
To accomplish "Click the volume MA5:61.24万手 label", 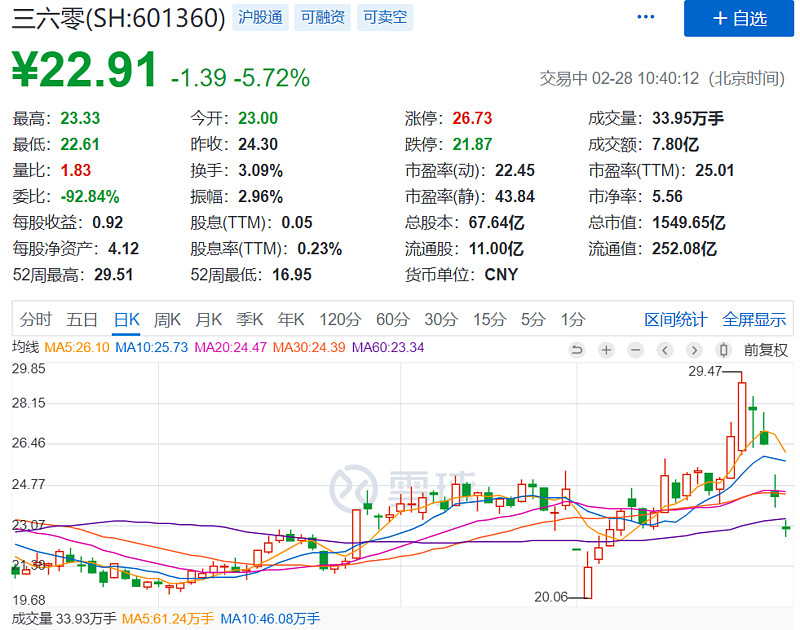I will click(167, 619).
